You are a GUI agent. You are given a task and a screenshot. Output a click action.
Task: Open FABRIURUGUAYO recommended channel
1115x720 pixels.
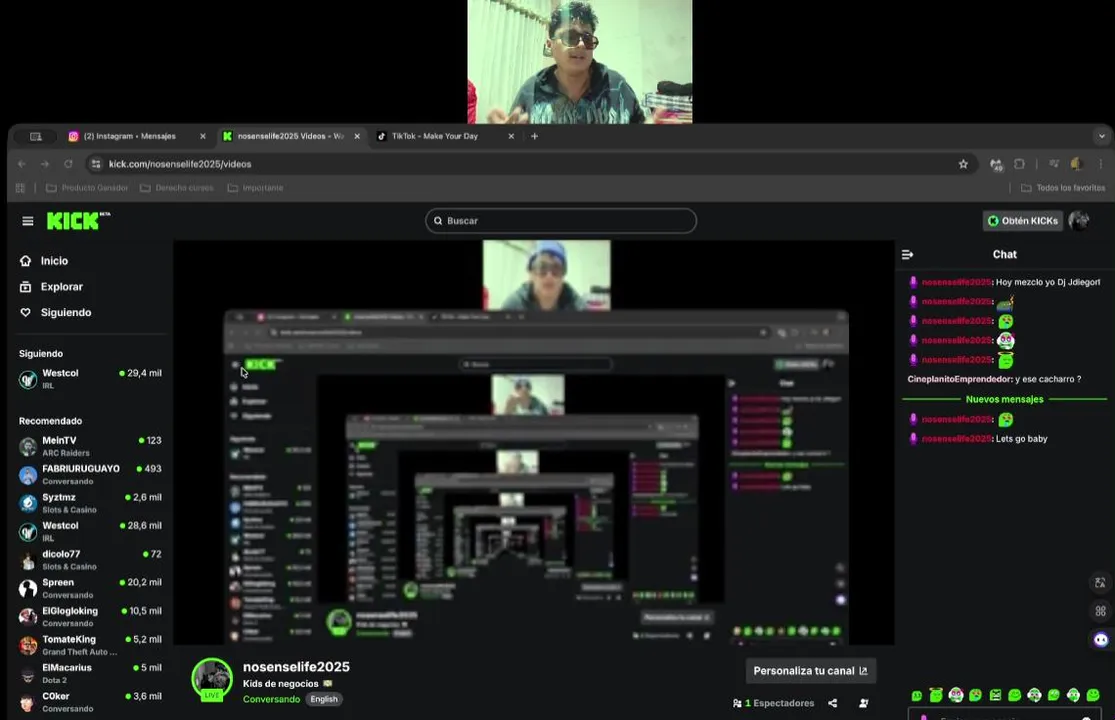[x=90, y=474]
